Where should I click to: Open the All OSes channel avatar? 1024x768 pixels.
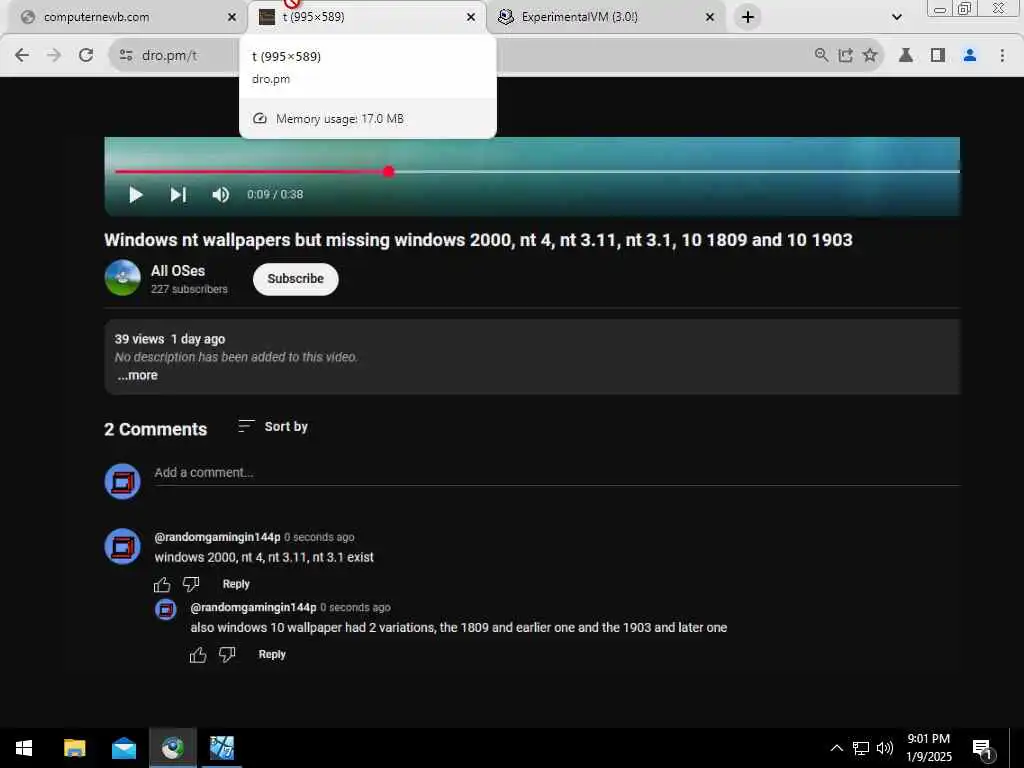point(122,278)
